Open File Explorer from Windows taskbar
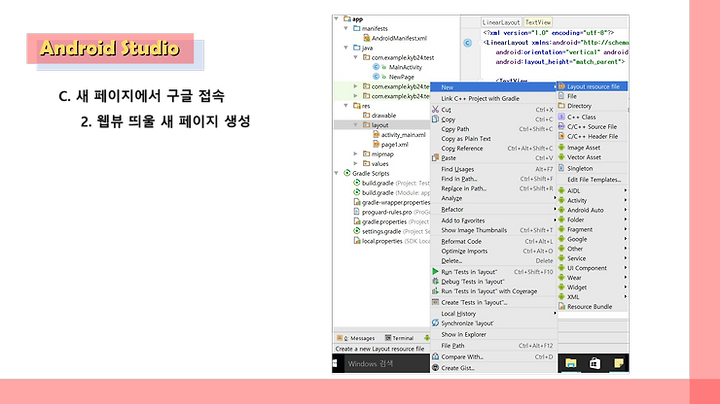The width and height of the screenshot is (720, 404). click(571, 363)
